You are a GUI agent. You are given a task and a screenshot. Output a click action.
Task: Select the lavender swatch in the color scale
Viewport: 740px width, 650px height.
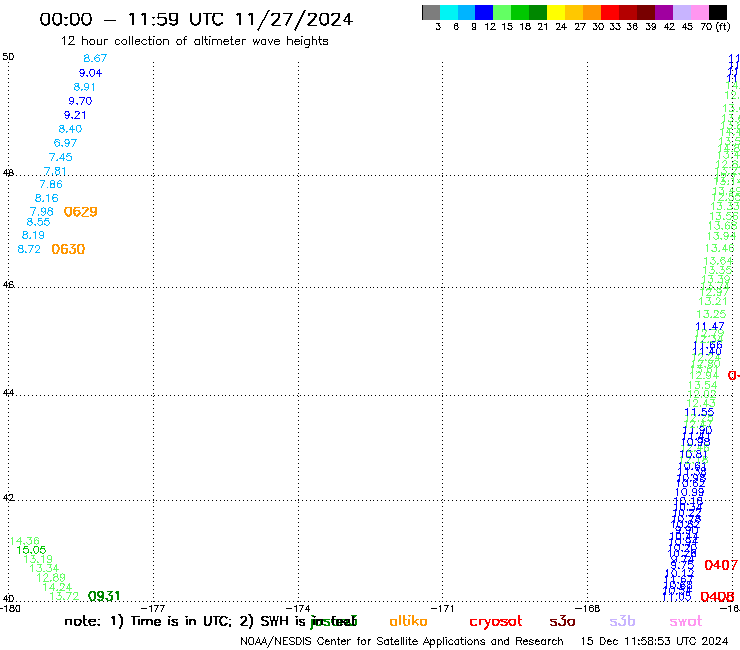681,12
